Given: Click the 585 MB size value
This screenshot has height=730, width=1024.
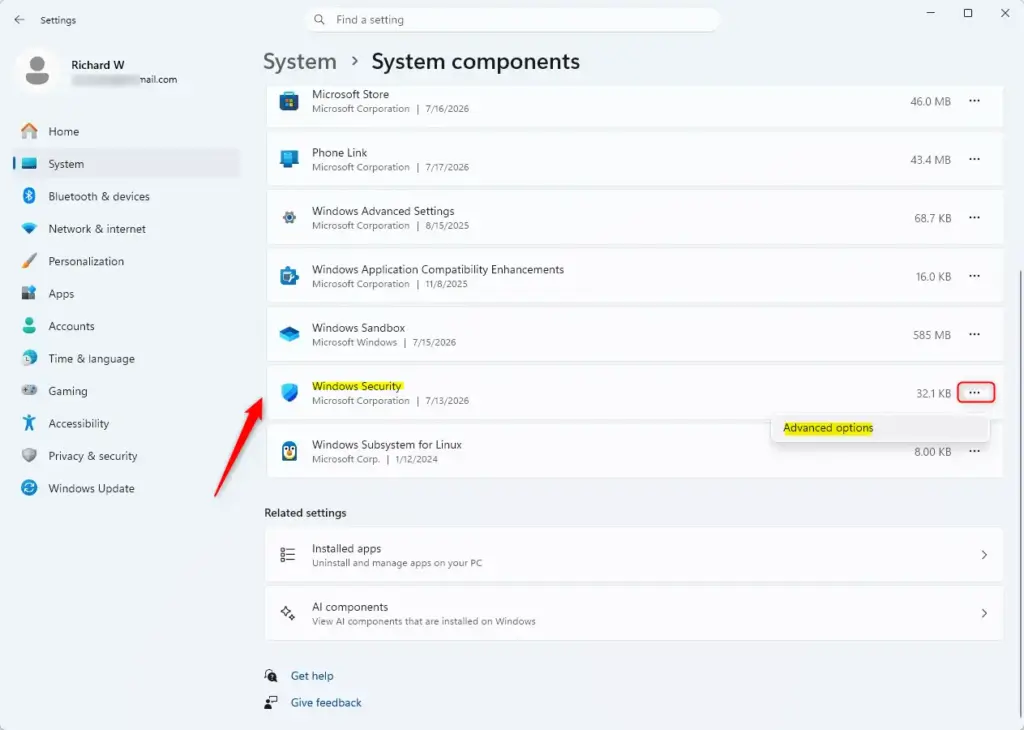Looking at the screenshot, I should [x=931, y=335].
